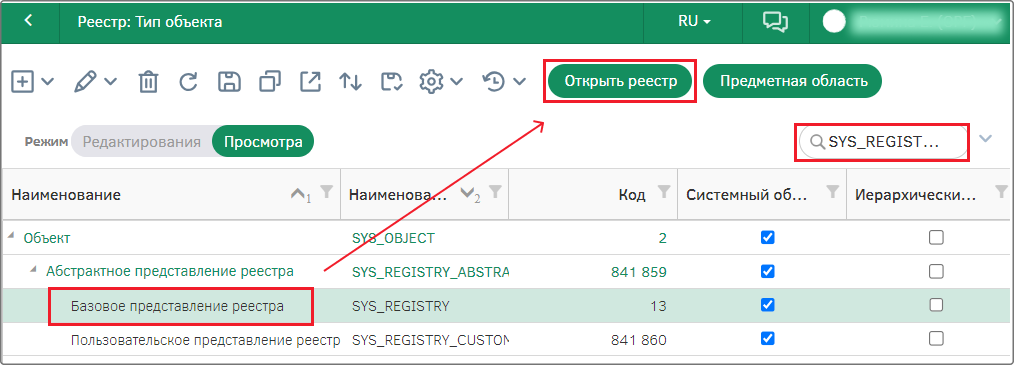
Task: Click the add record plus icon
Action: 23,82
